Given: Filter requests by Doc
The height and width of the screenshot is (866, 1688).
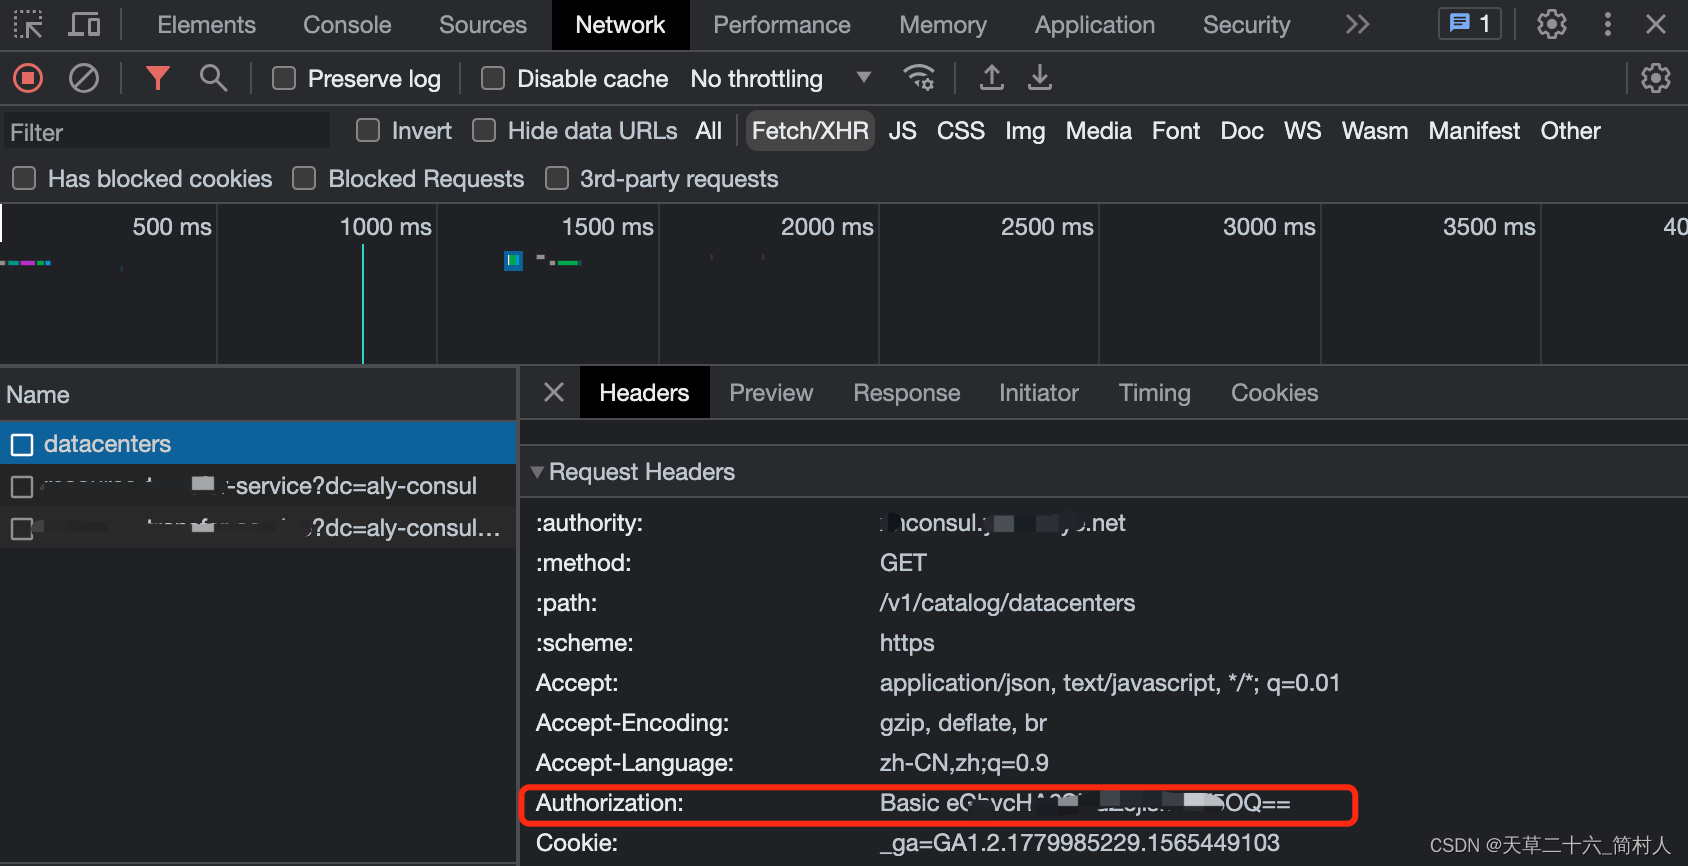Looking at the screenshot, I should coord(1242,130).
